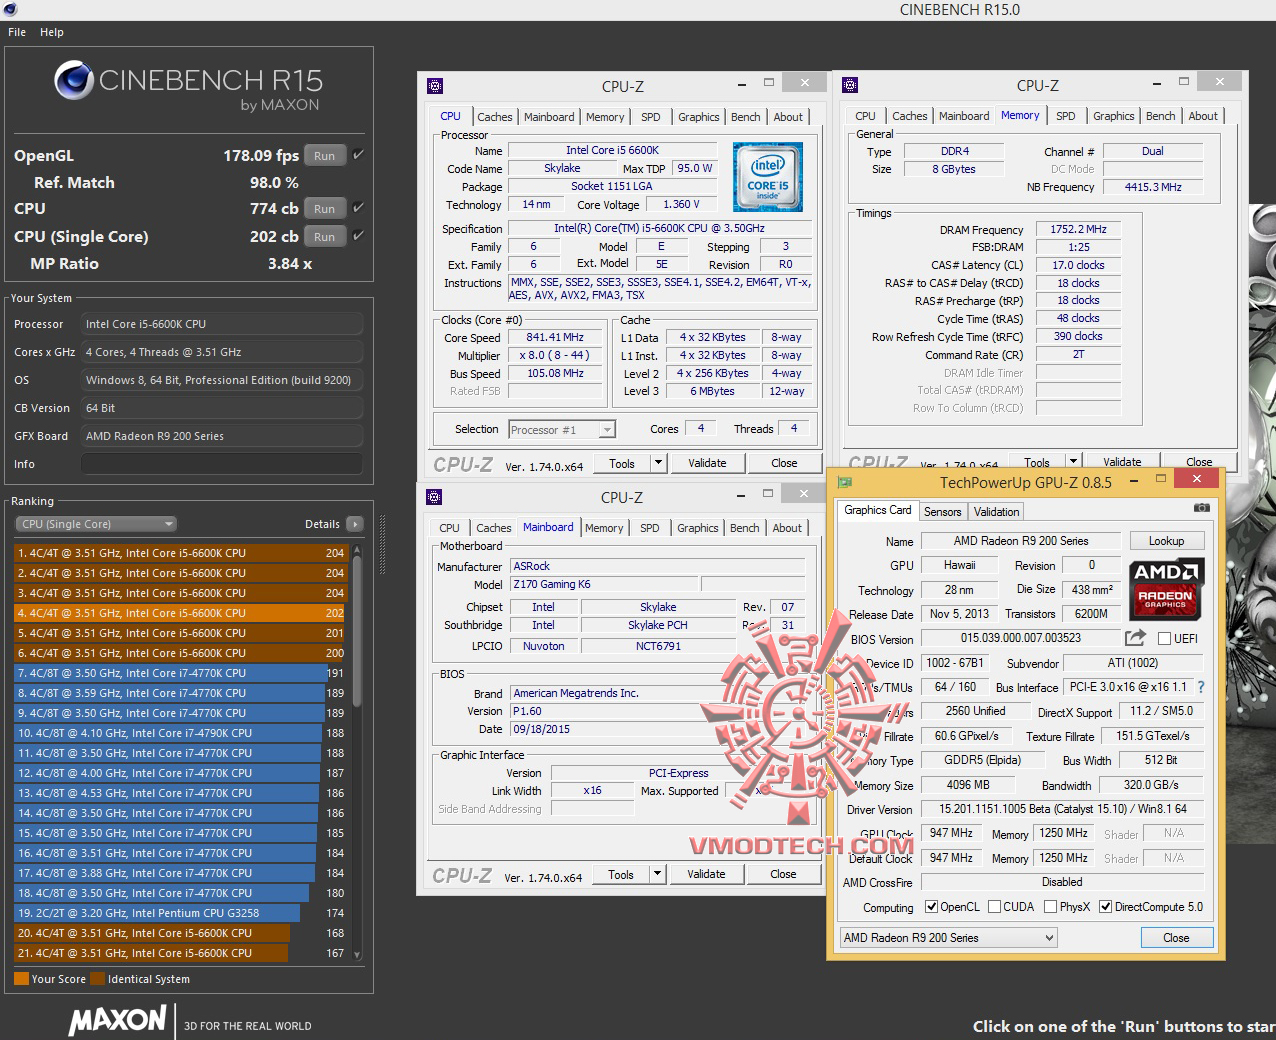This screenshot has height=1040, width=1276.
Task: Click Validate in the CPU-Z Processor window
Action: pyautogui.click(x=707, y=463)
